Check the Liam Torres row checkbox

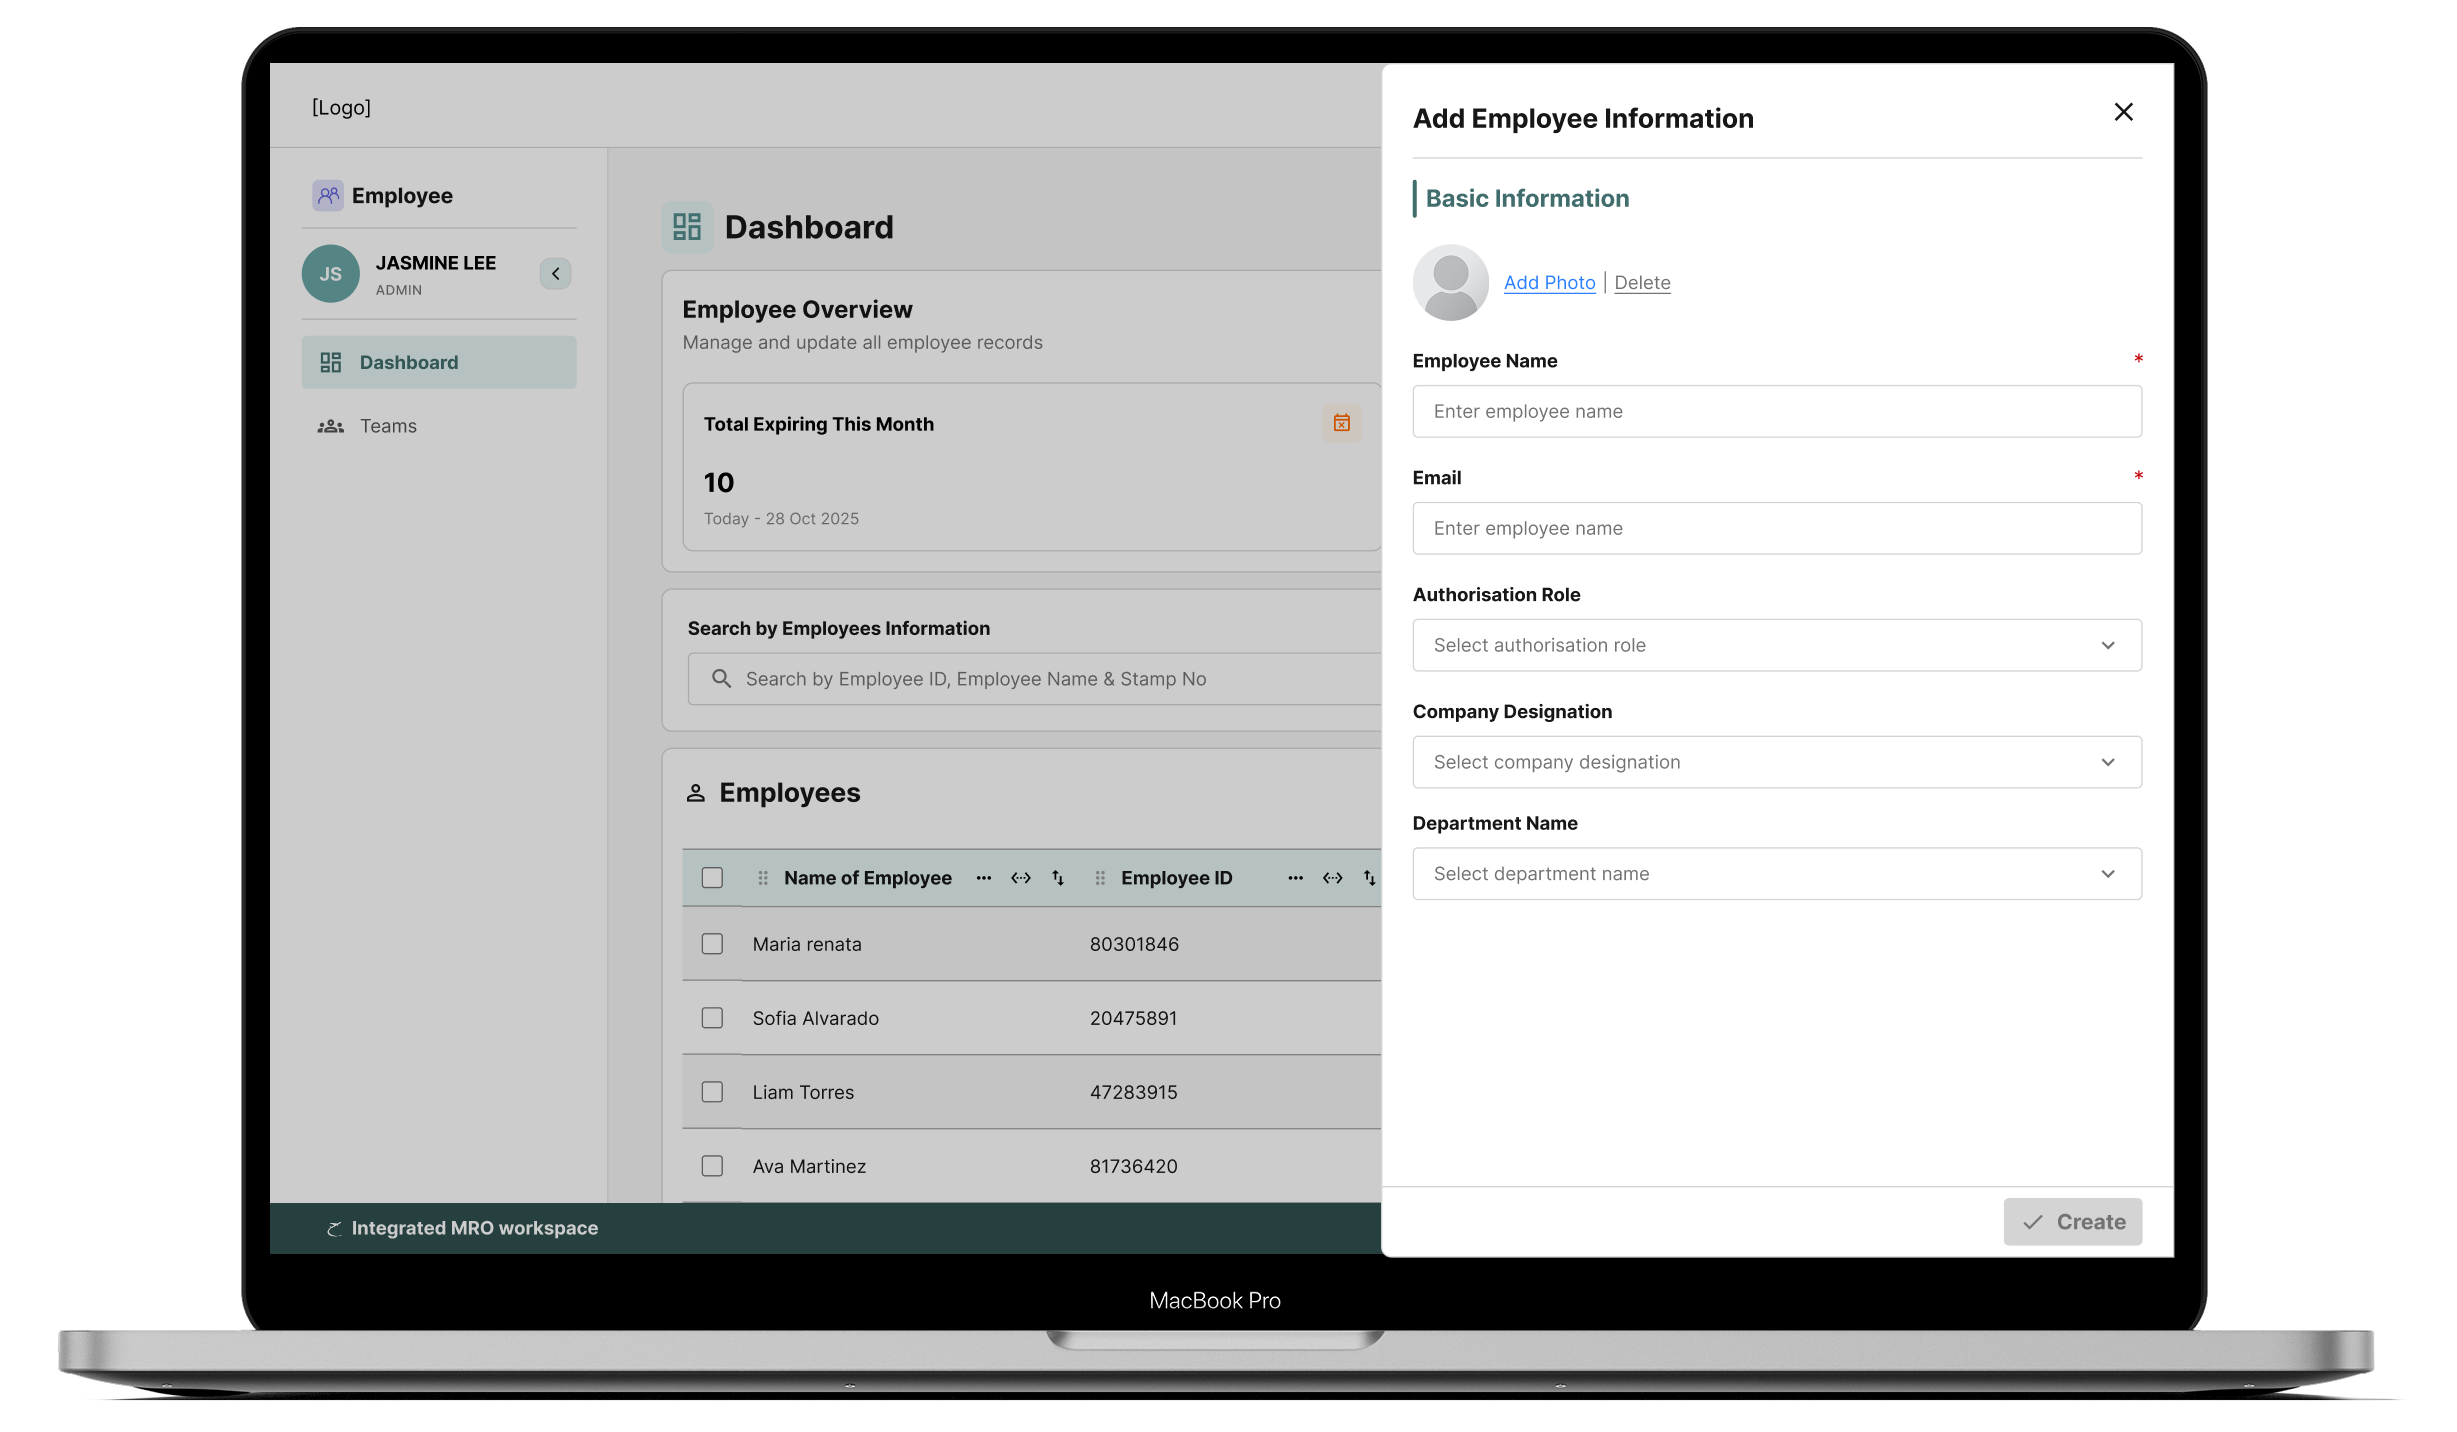[x=712, y=1092]
